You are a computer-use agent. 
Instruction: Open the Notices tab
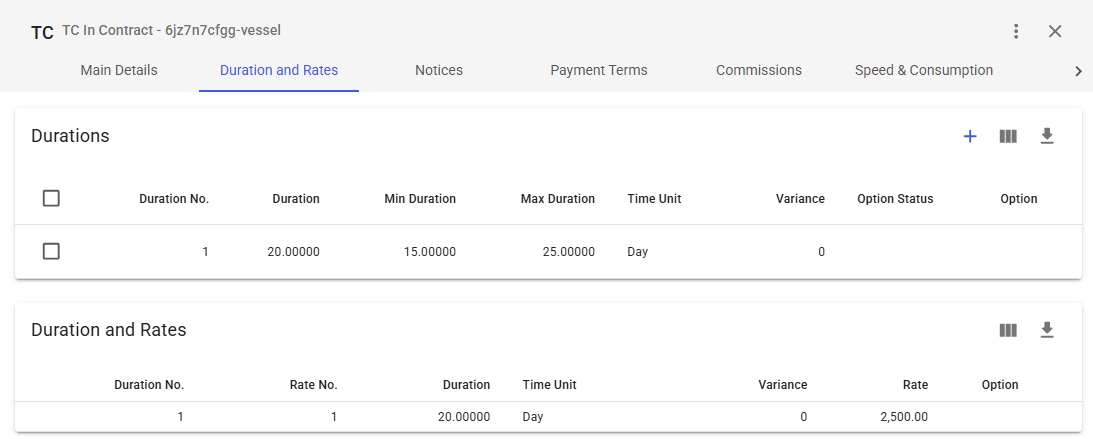point(439,71)
